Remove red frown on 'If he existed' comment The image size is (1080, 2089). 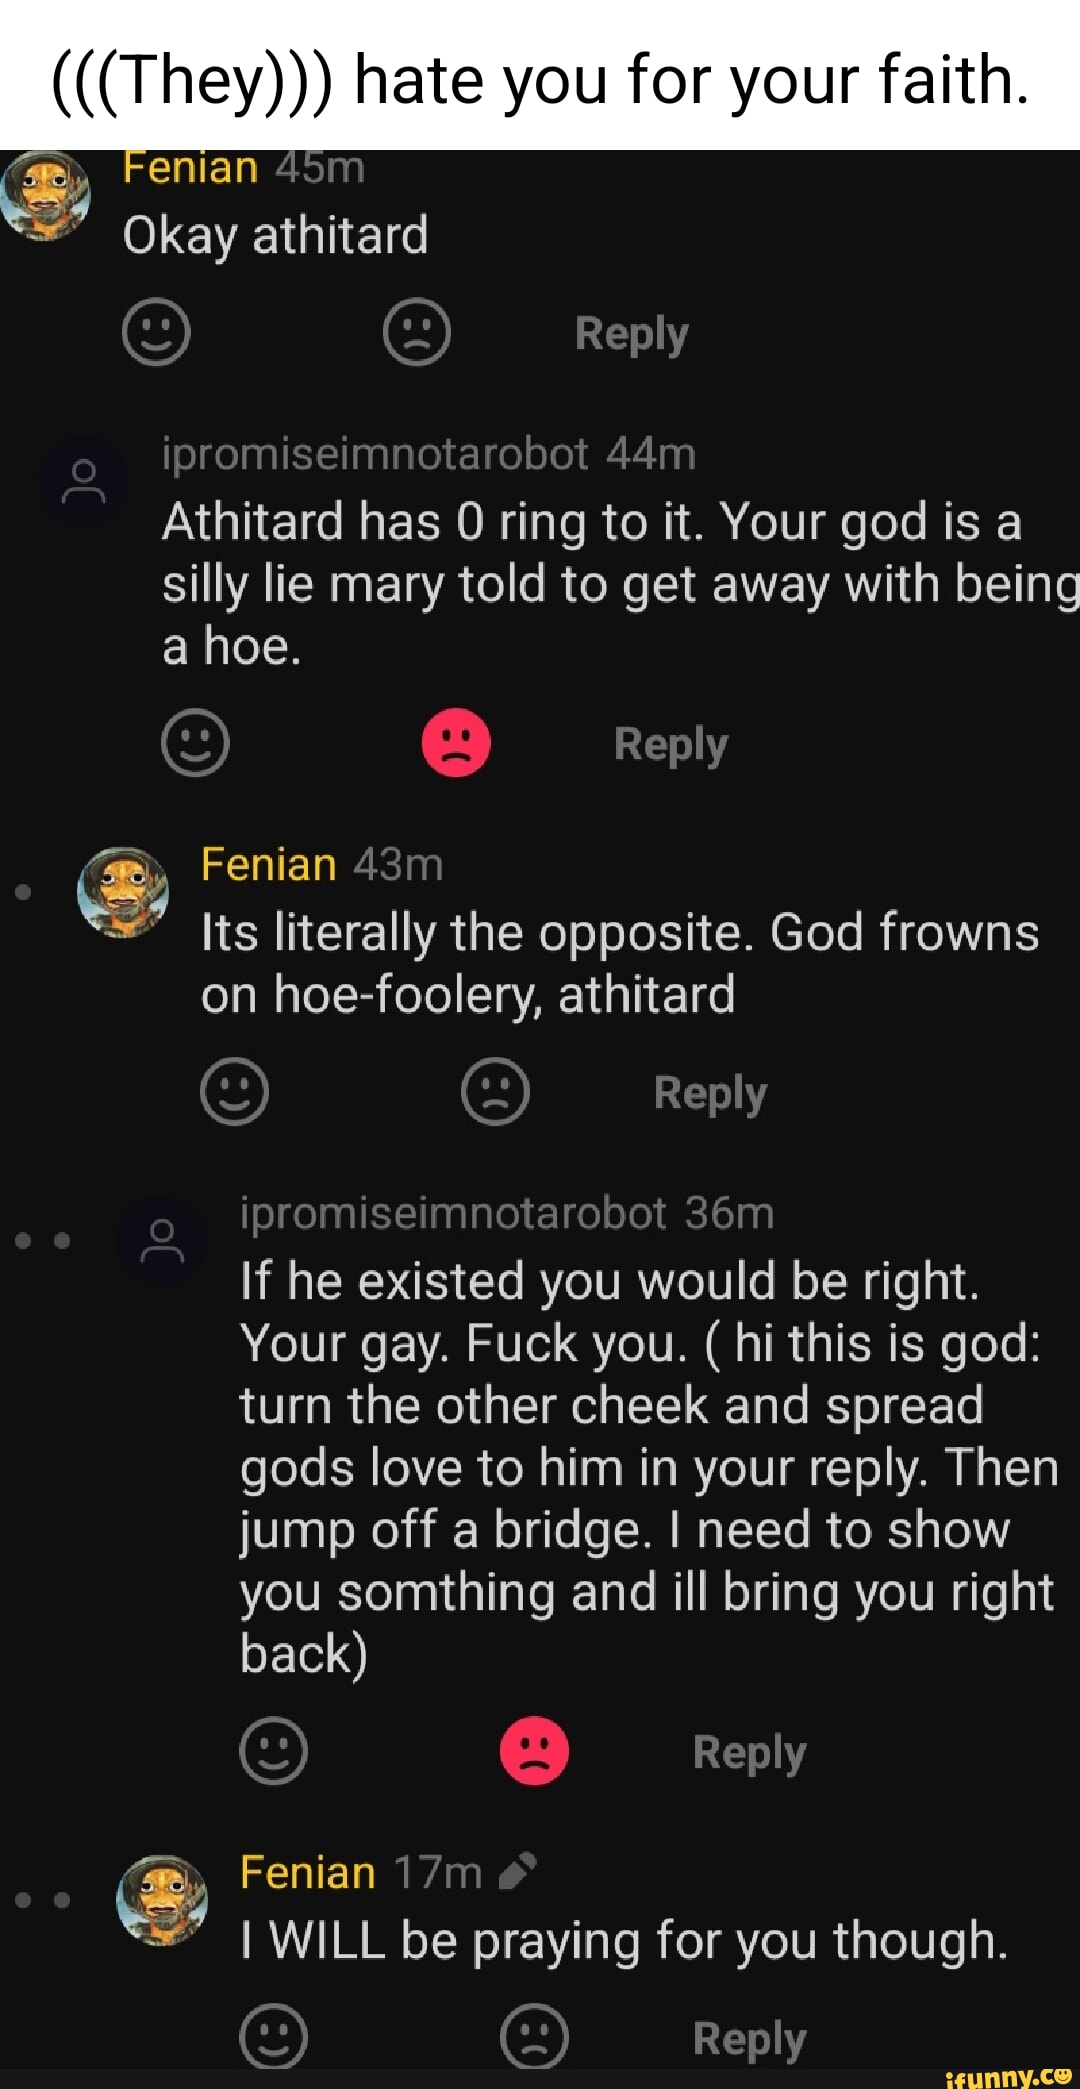coord(534,1751)
